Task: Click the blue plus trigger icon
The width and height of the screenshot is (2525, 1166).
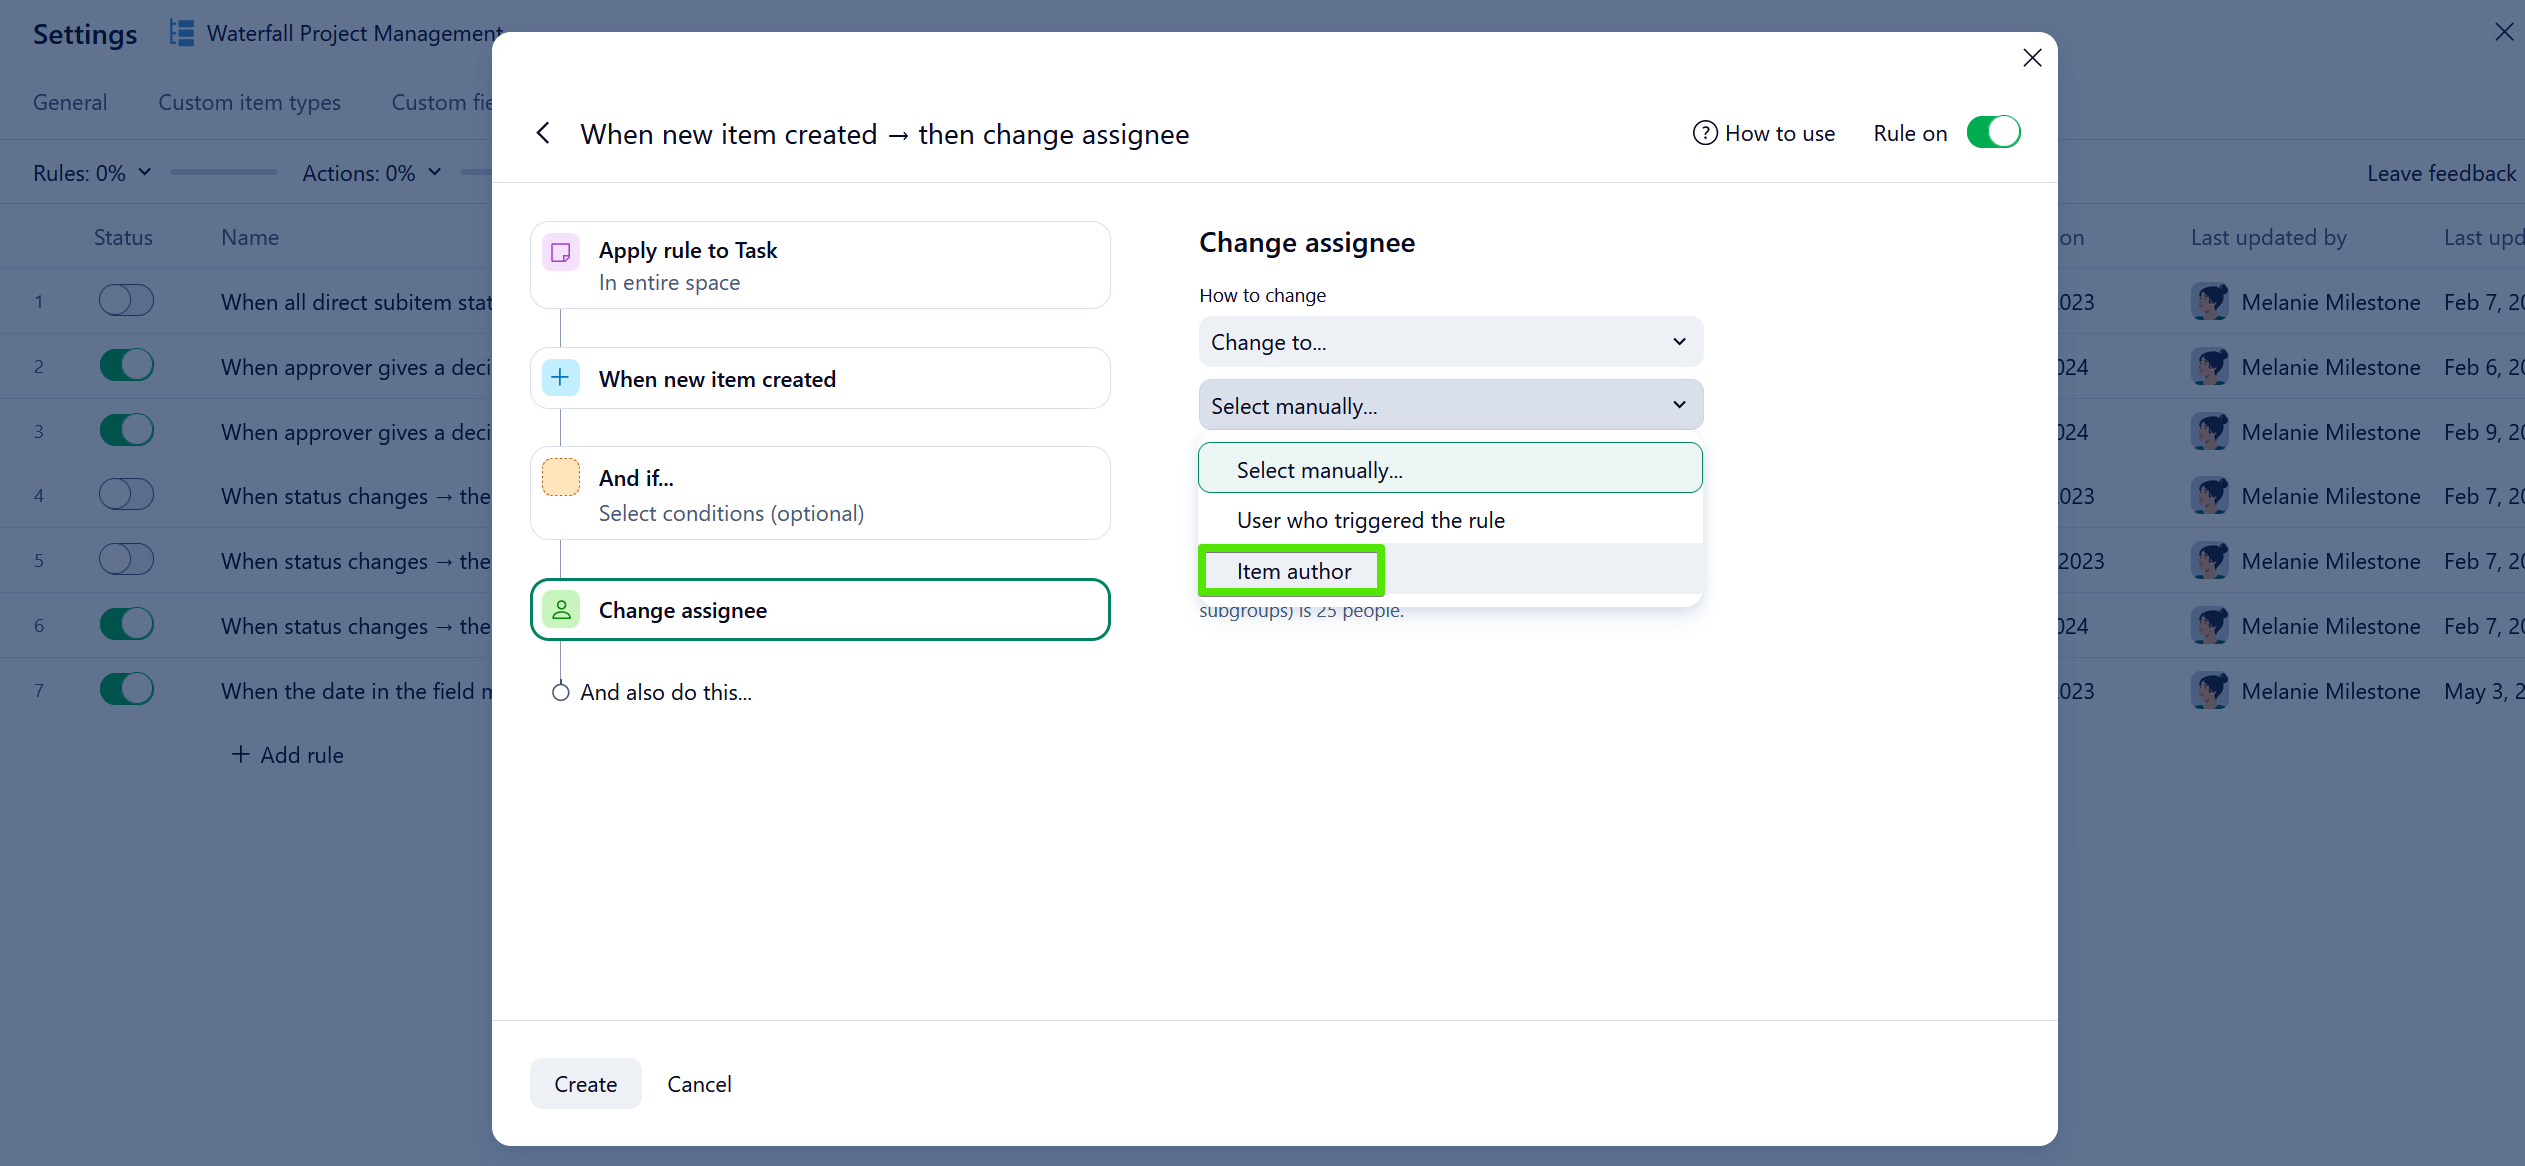Action: click(561, 378)
